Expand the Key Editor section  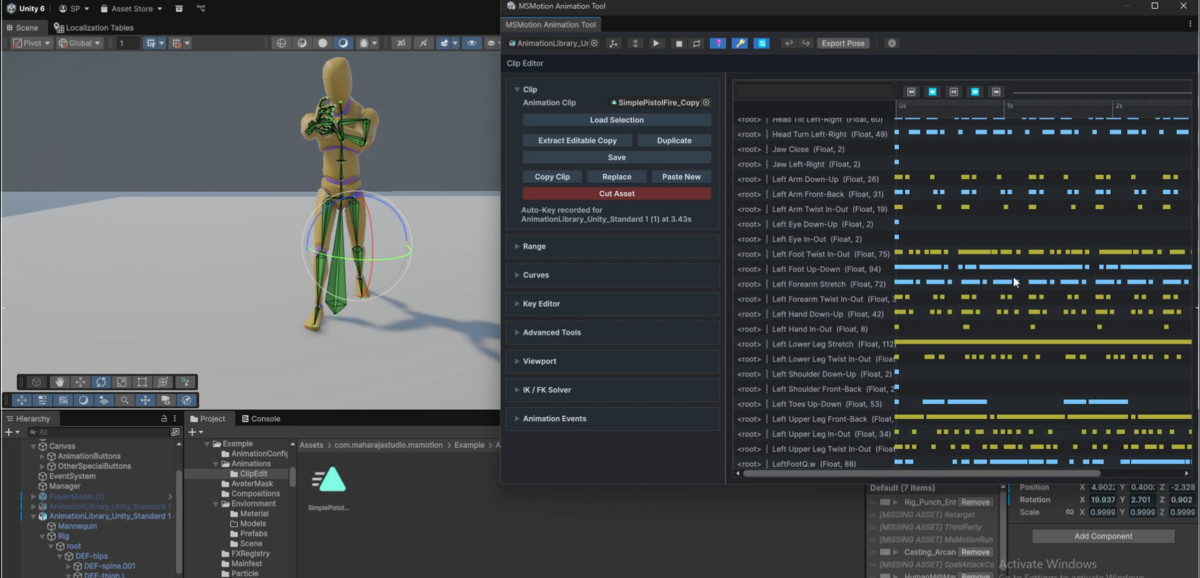517,304
